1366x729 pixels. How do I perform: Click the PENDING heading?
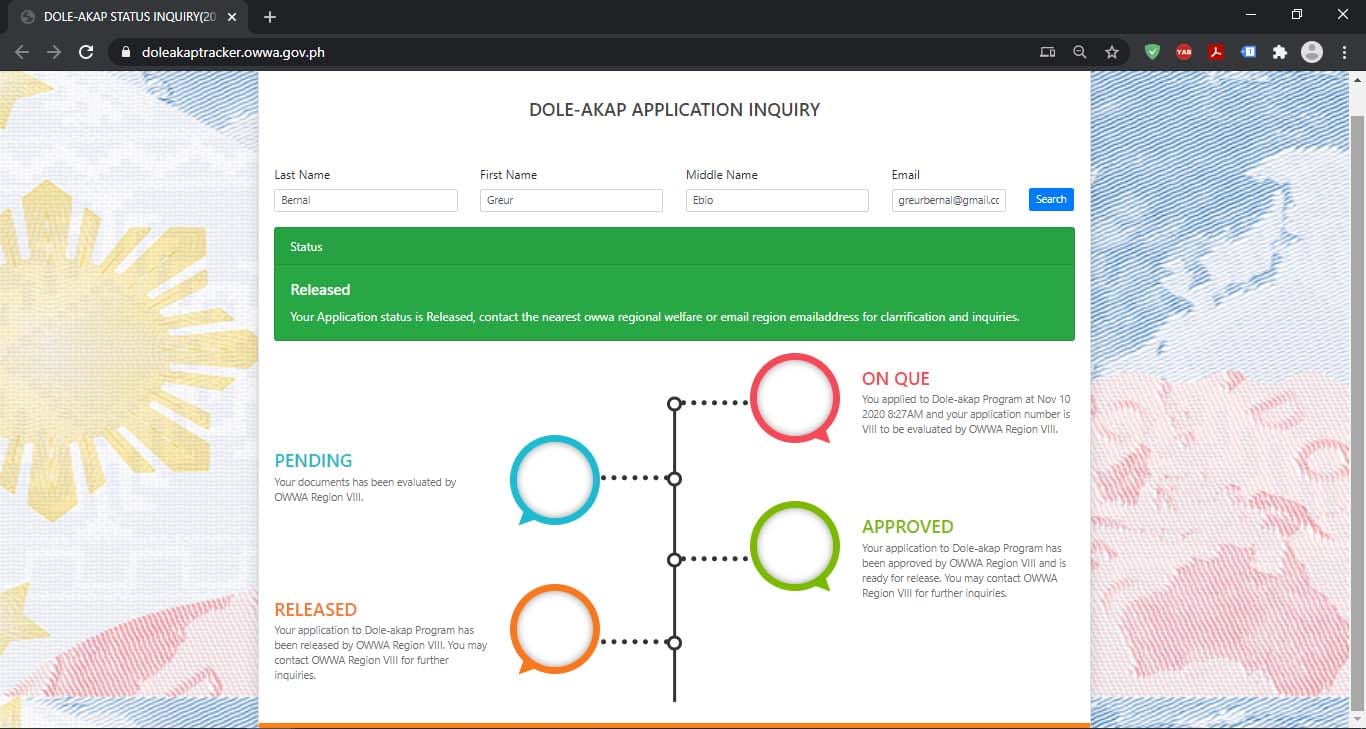click(313, 461)
